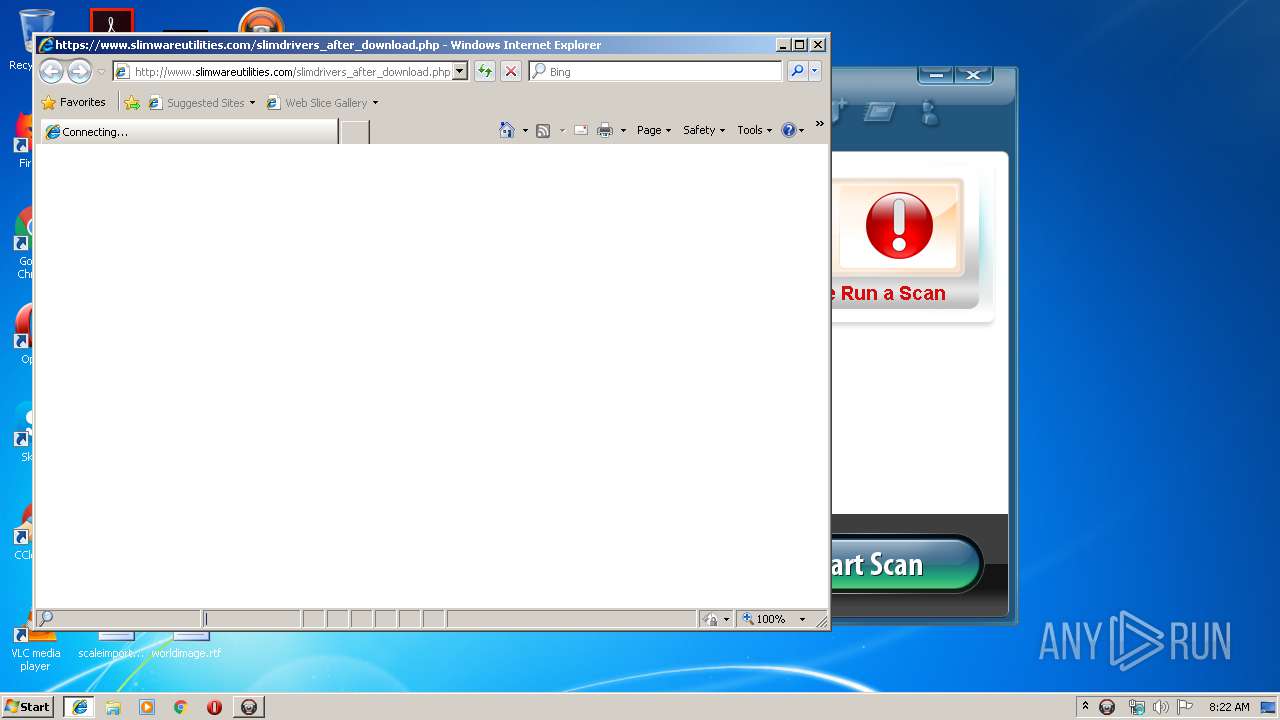
Task: Click the SlimDrivers tray icon
Action: (x=1107, y=707)
